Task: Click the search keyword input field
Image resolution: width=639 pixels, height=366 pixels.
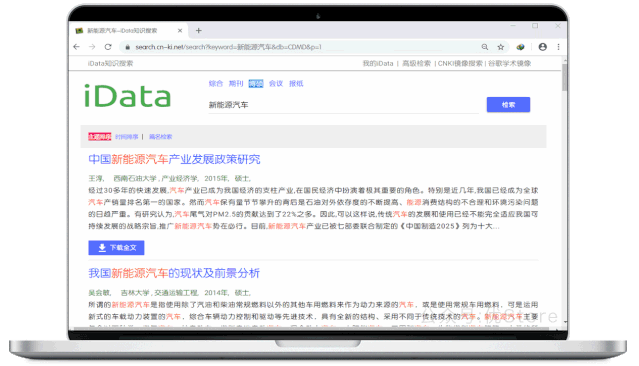Action: coord(343,105)
